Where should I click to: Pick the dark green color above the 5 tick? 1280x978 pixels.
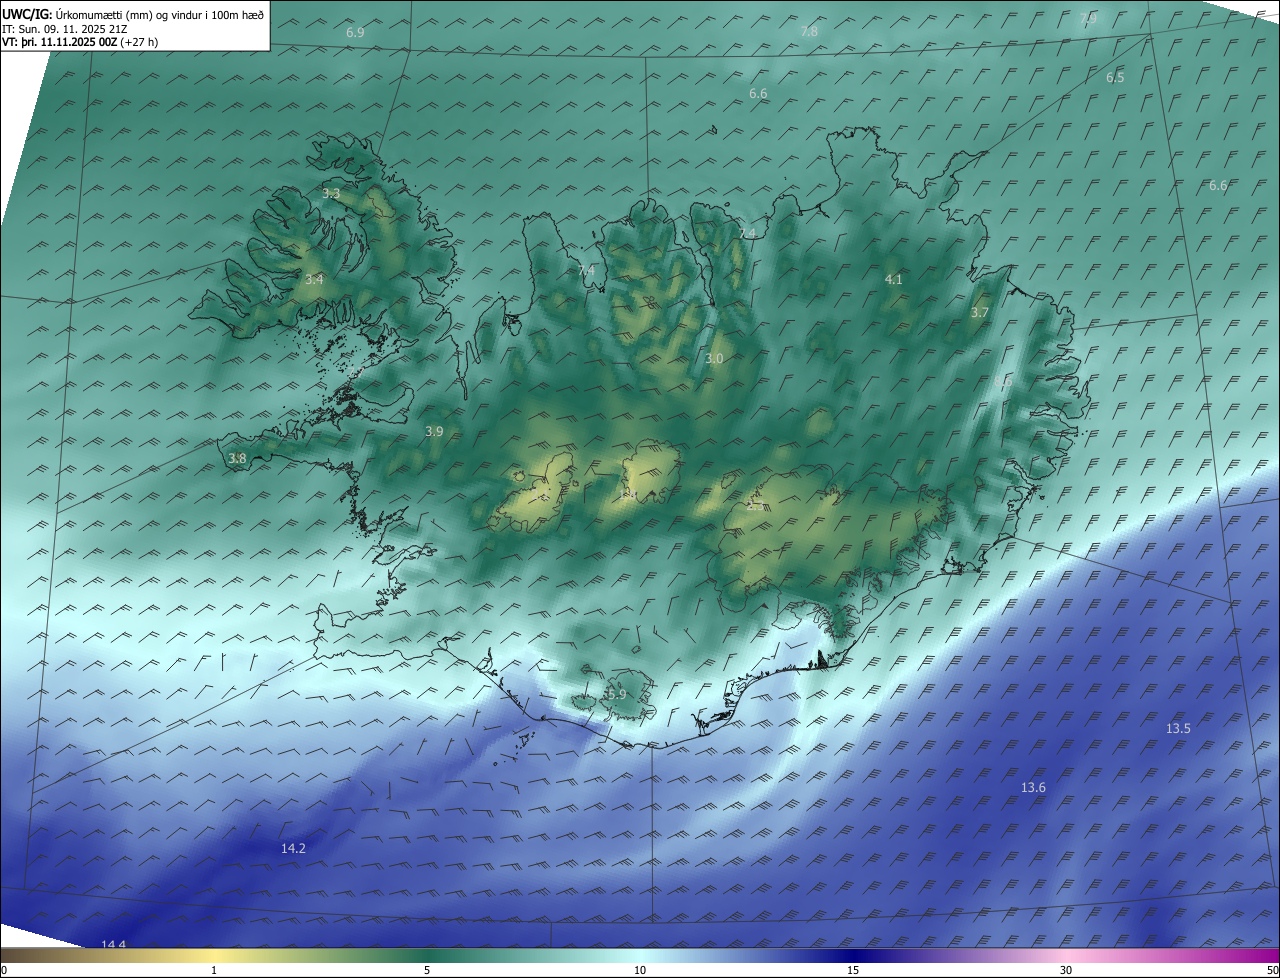point(427,956)
